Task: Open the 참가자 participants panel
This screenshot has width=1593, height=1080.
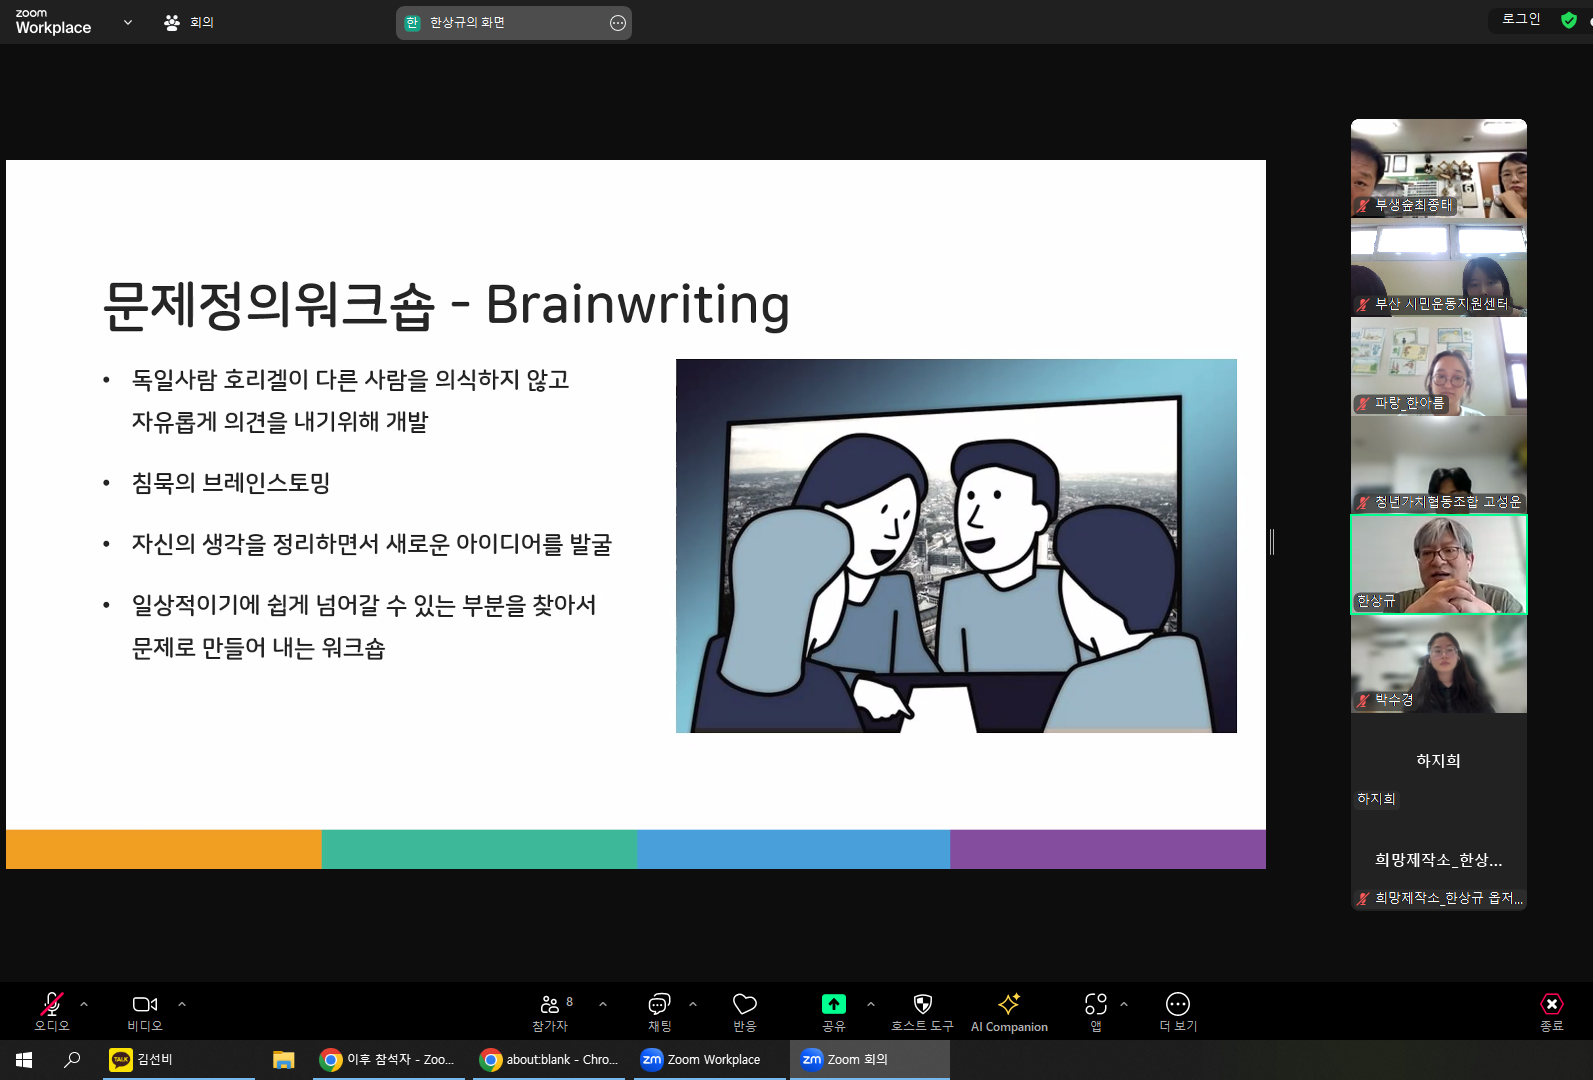Action: tap(550, 1011)
